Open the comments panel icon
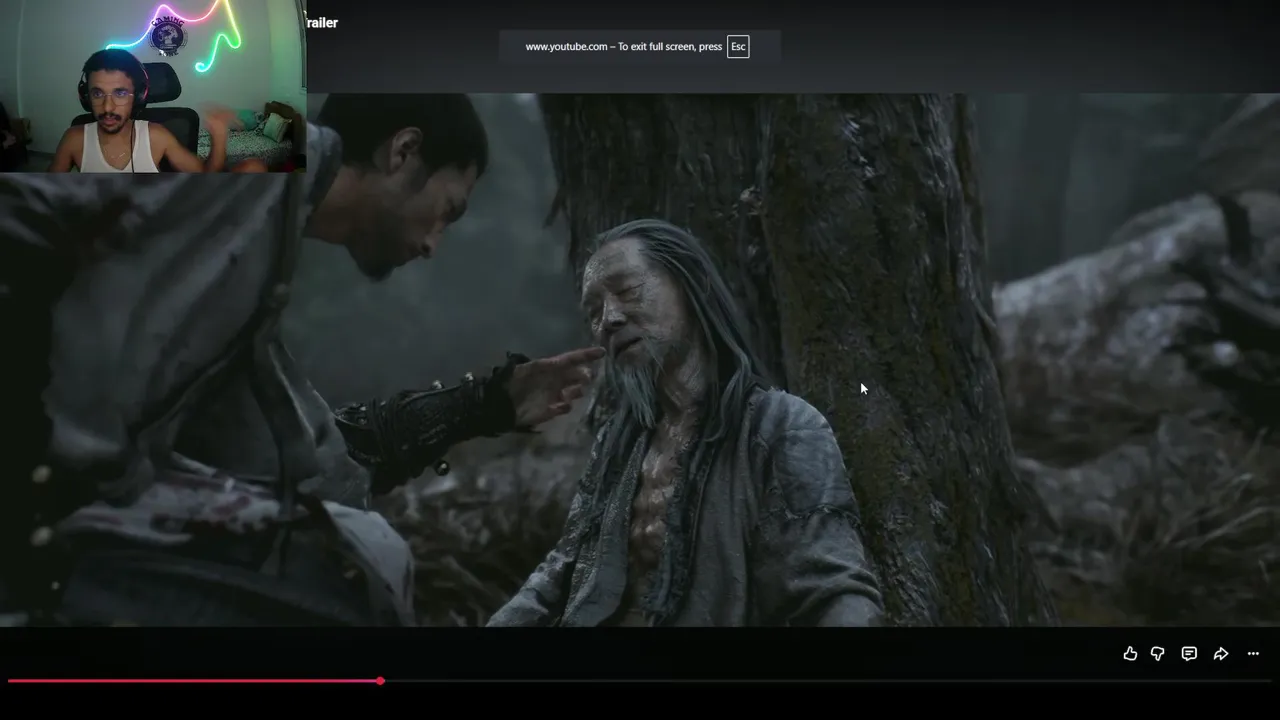This screenshot has width=1280, height=720. click(1189, 654)
